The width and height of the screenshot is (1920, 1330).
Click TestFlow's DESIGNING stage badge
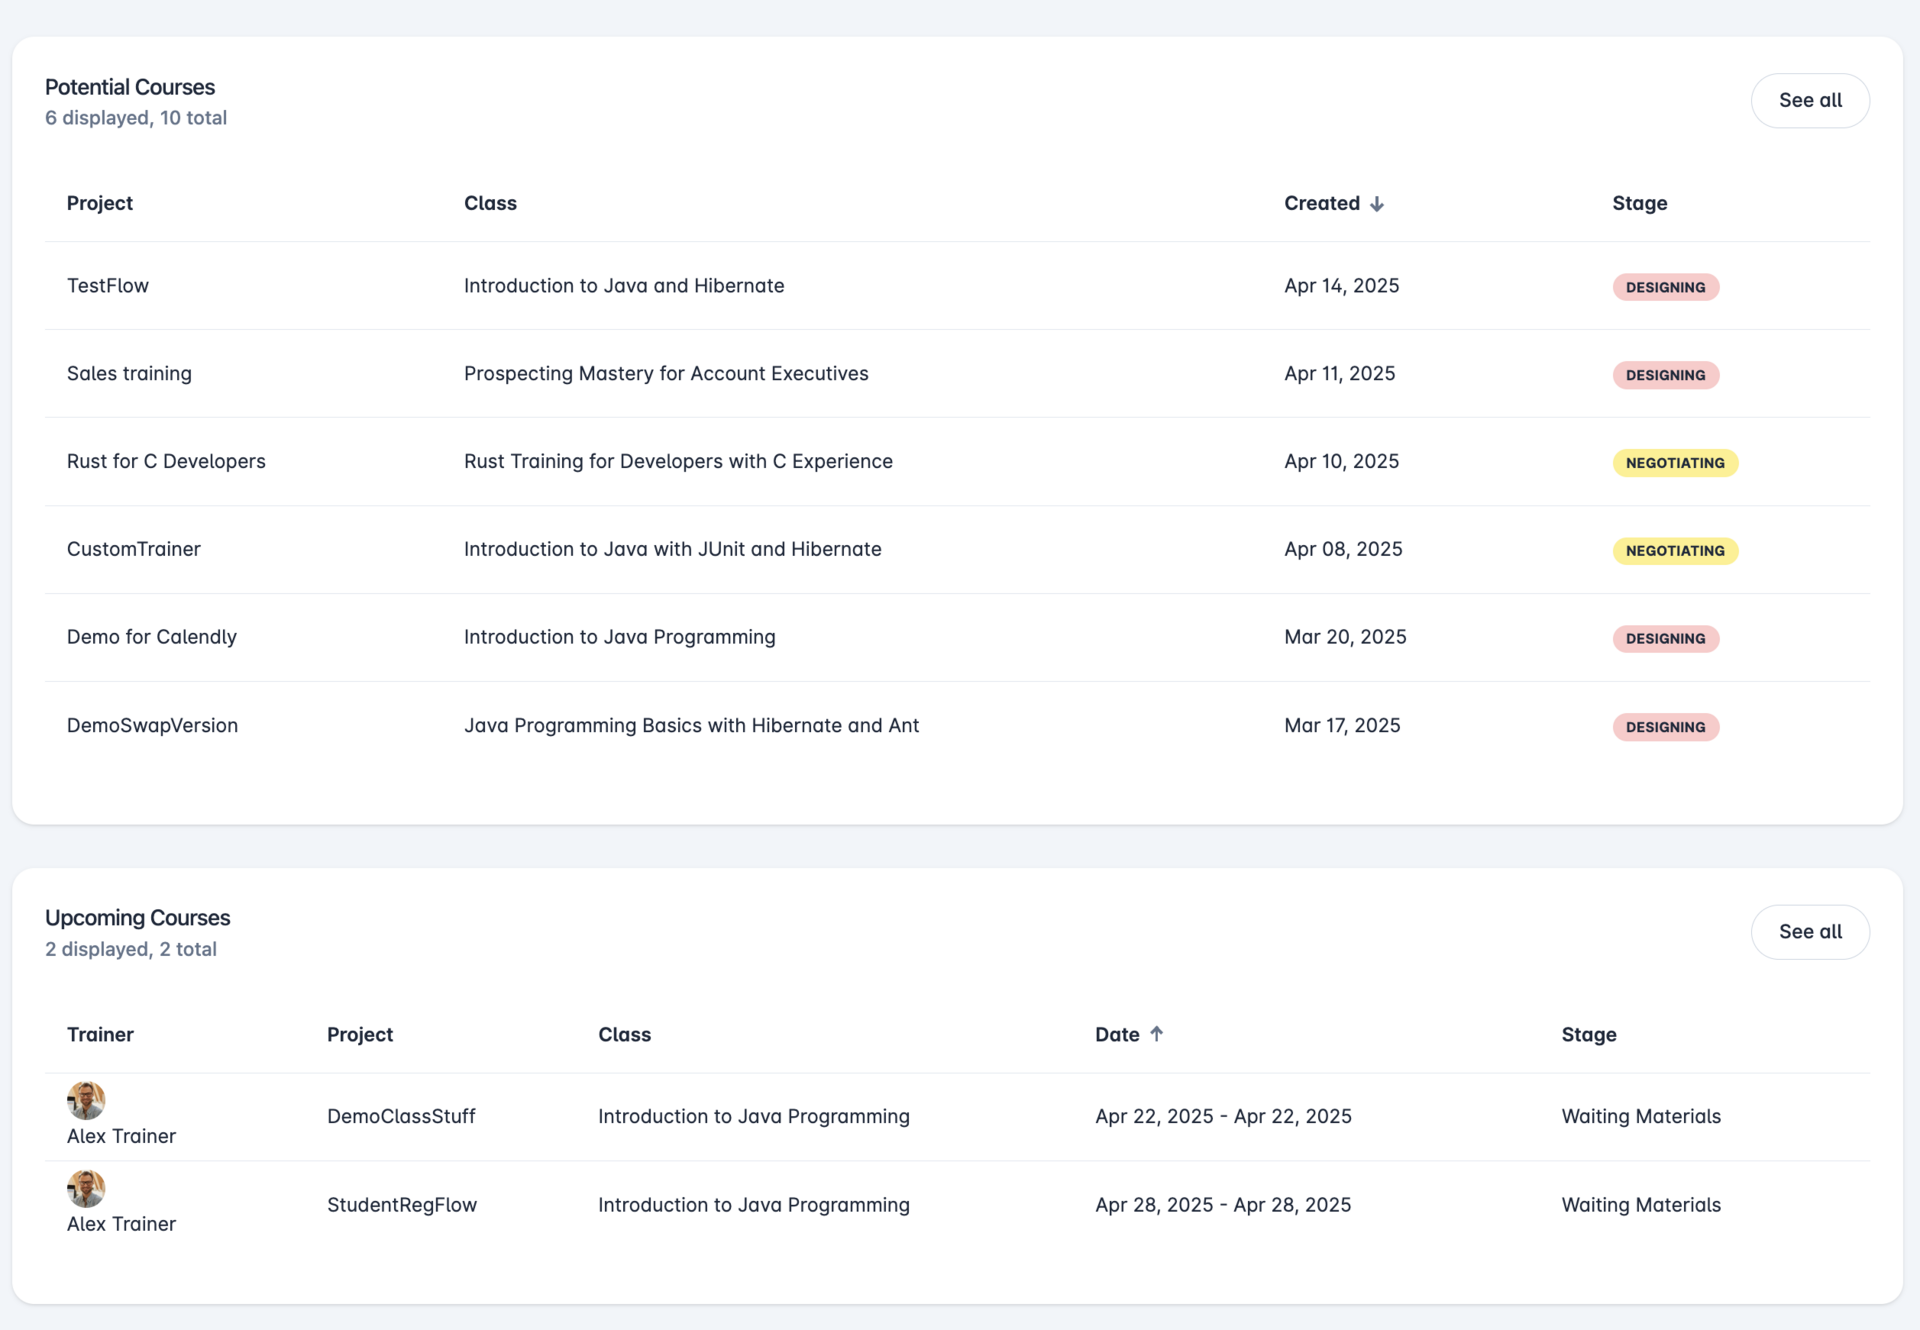[x=1665, y=287]
